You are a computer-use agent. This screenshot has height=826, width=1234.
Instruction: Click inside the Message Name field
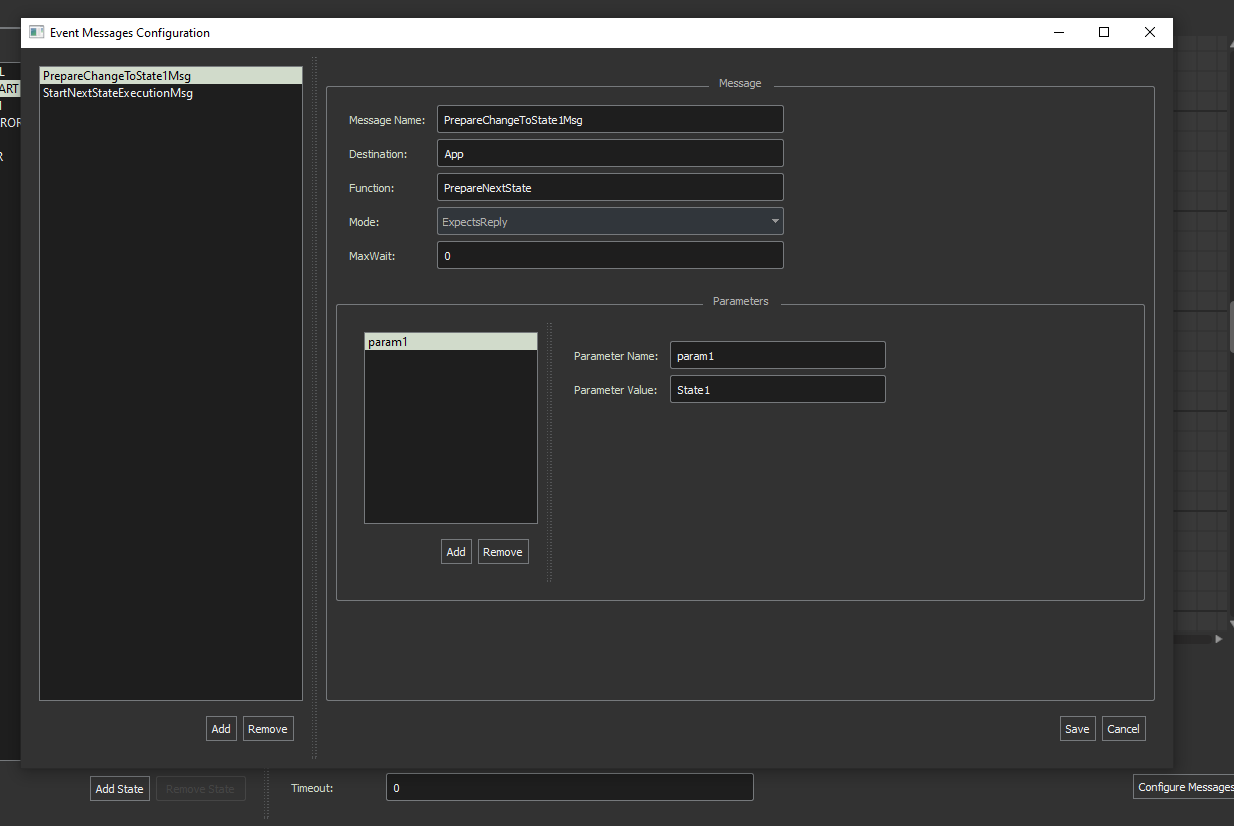(x=610, y=119)
